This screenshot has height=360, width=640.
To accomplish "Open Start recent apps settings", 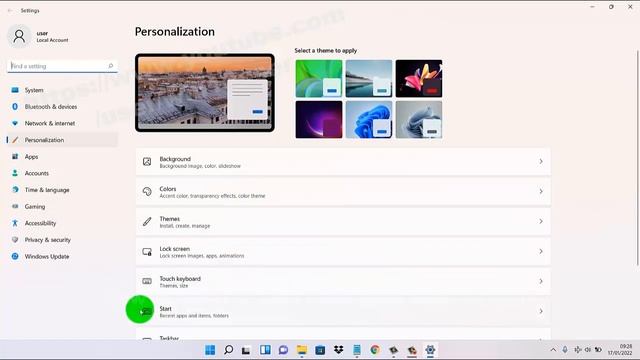I will click(343, 311).
